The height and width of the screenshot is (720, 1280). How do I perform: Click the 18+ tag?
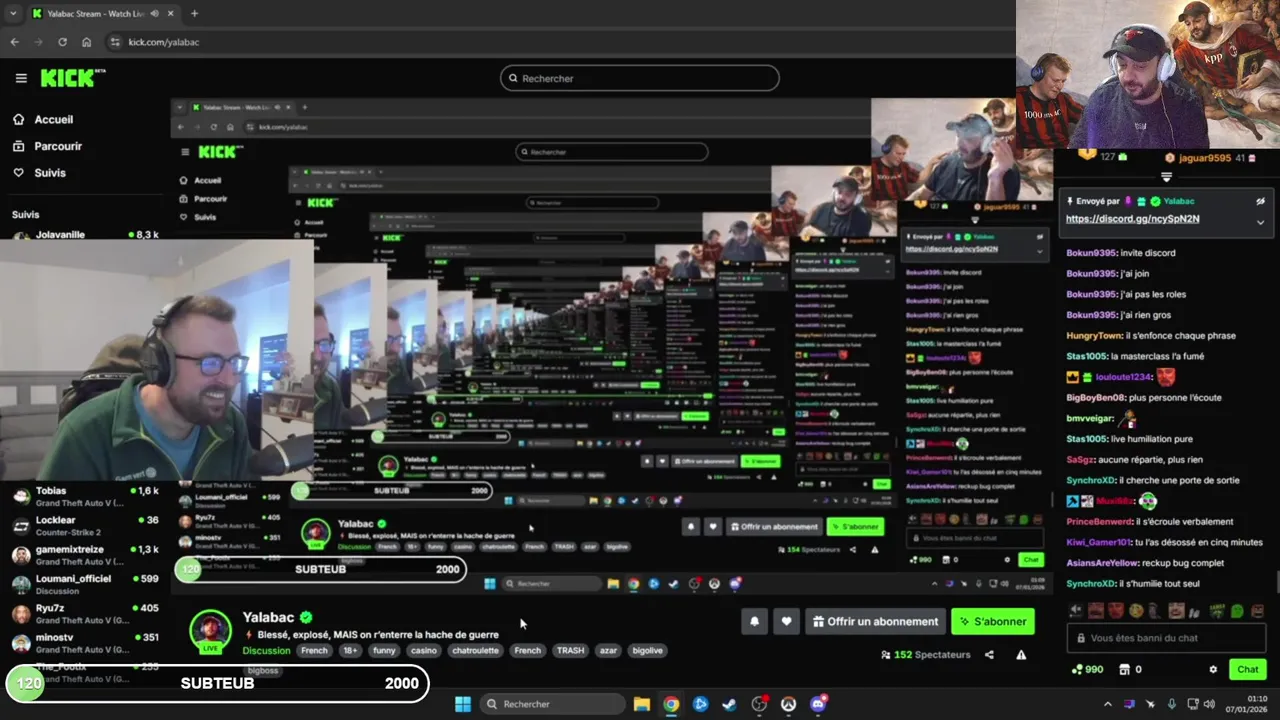click(x=350, y=650)
